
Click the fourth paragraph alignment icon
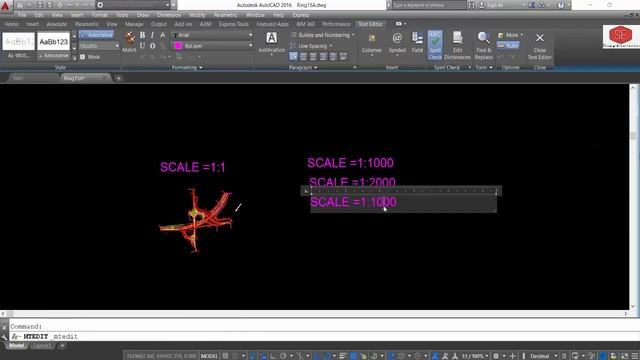323,56
